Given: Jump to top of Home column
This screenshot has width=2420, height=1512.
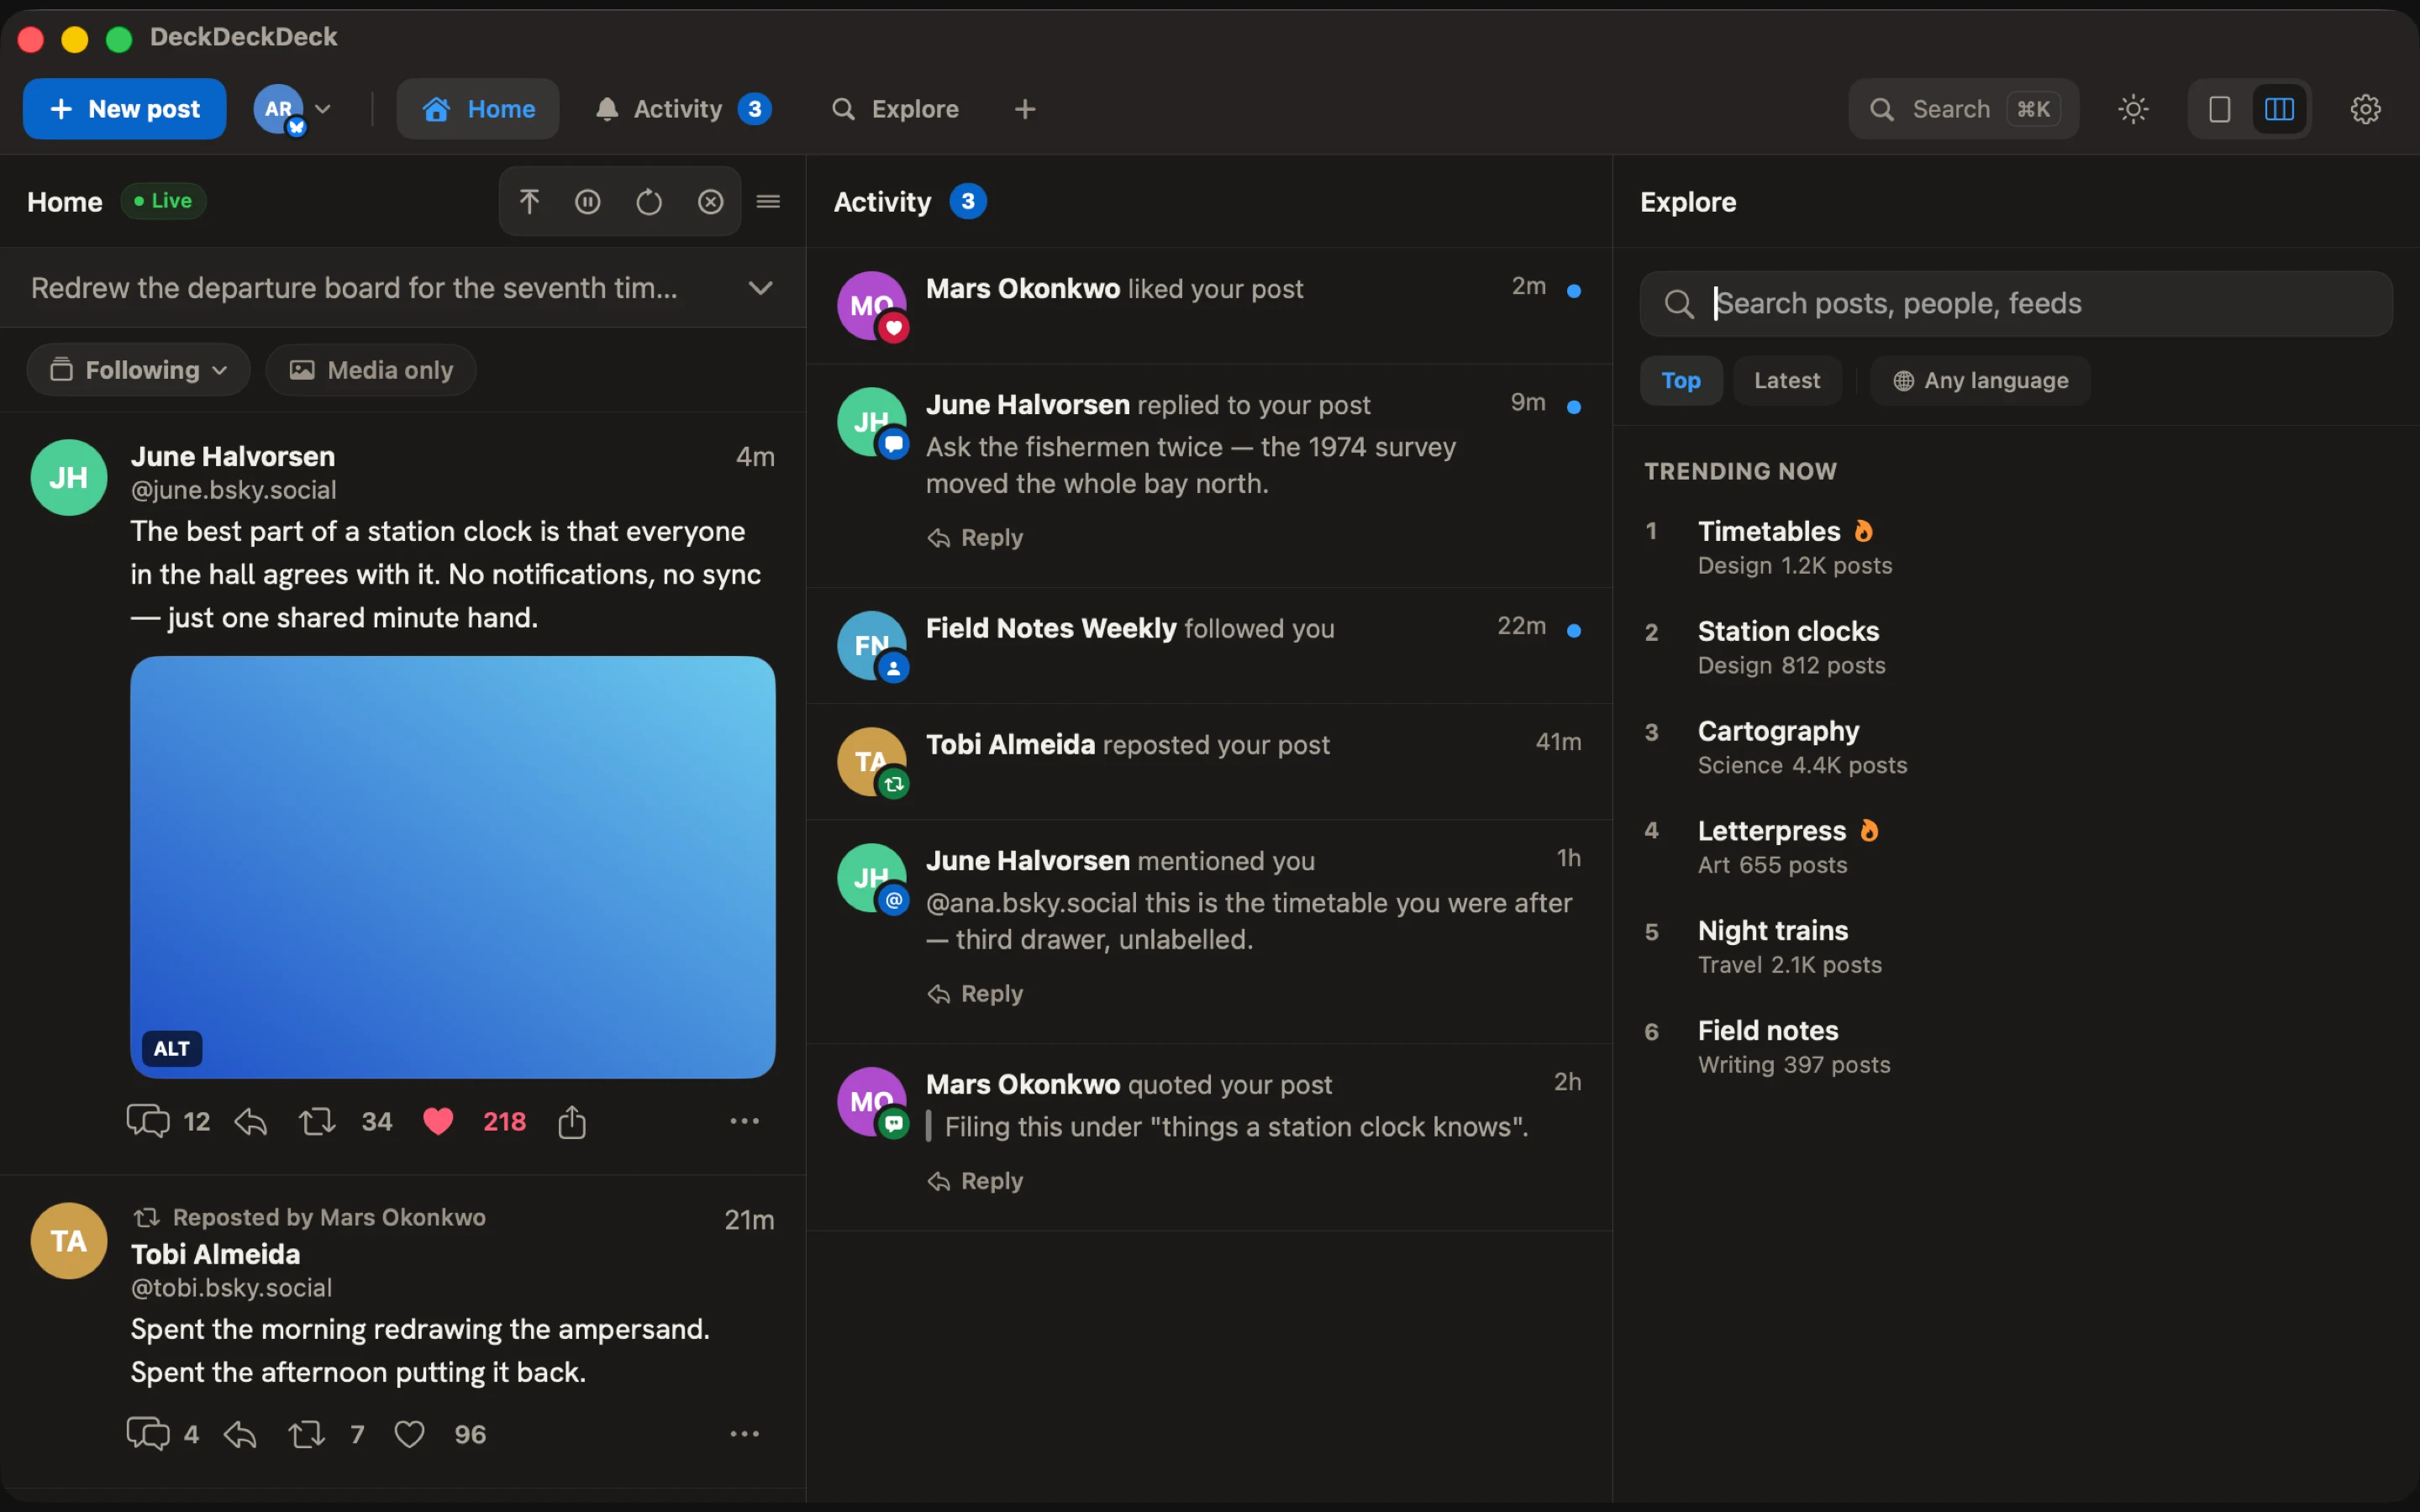Looking at the screenshot, I should pos(529,202).
